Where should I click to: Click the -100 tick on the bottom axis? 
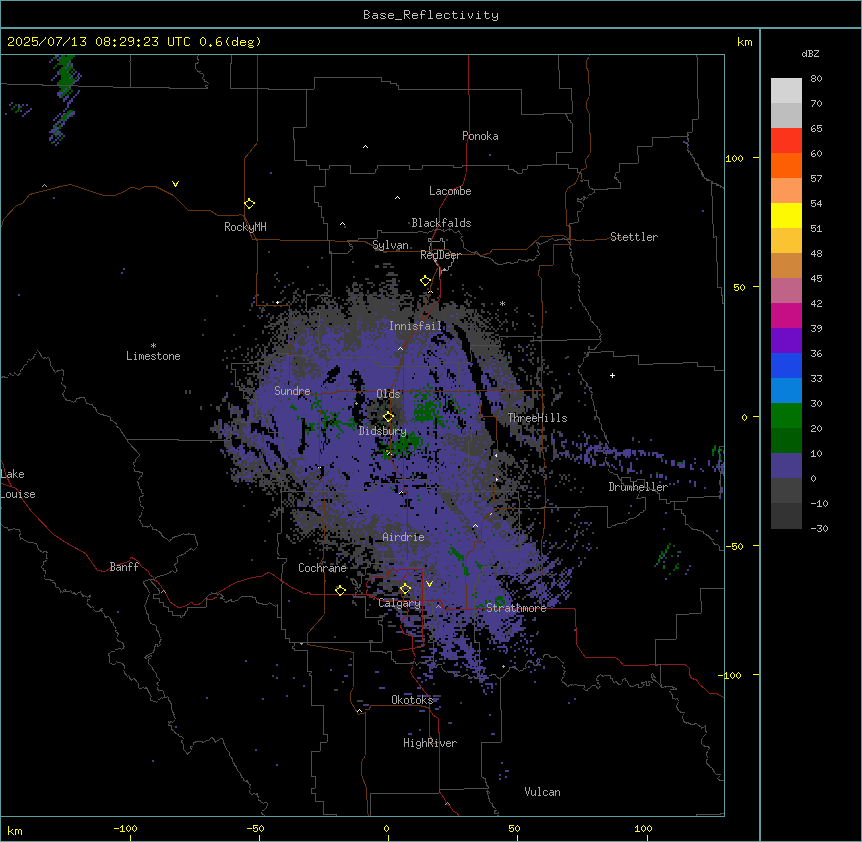[125, 828]
